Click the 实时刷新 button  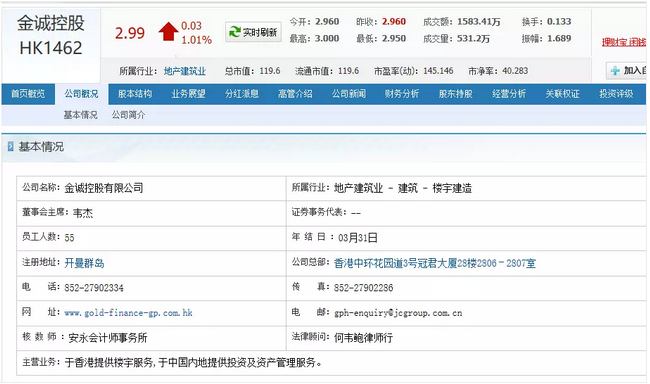coord(253,32)
